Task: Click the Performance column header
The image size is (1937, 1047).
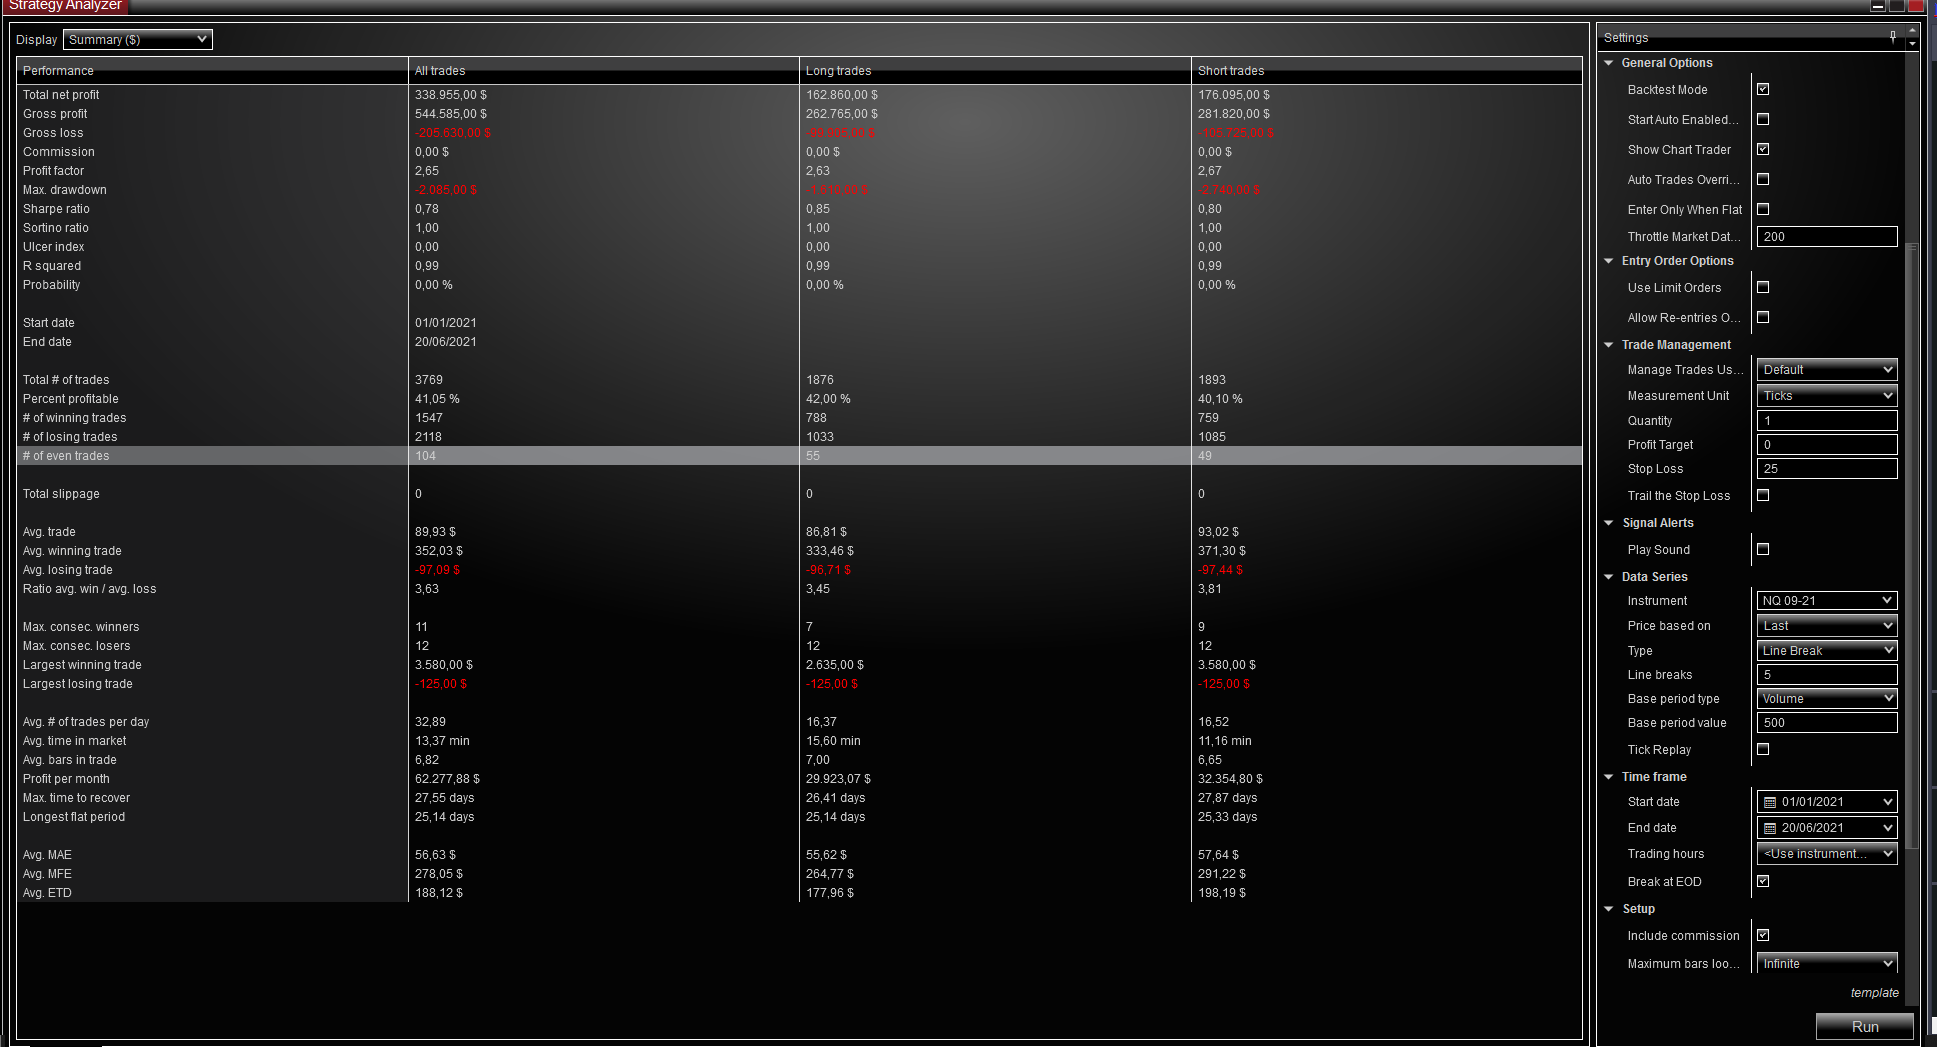Action: (212, 71)
